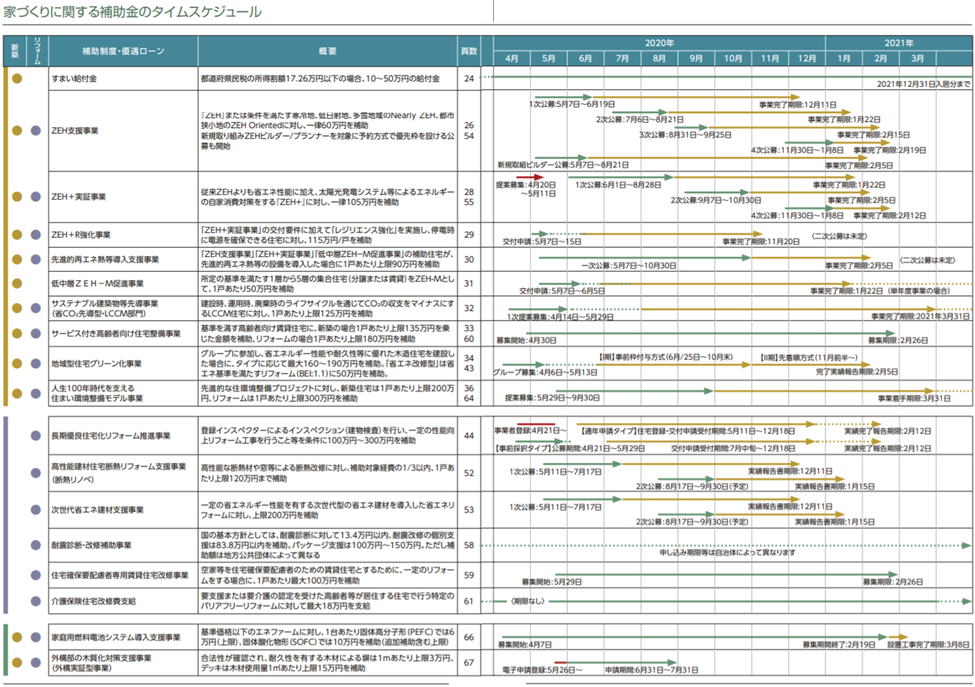This screenshot has width=975, height=687.
Task: Select the 7月 month column header
Action: pos(622,58)
